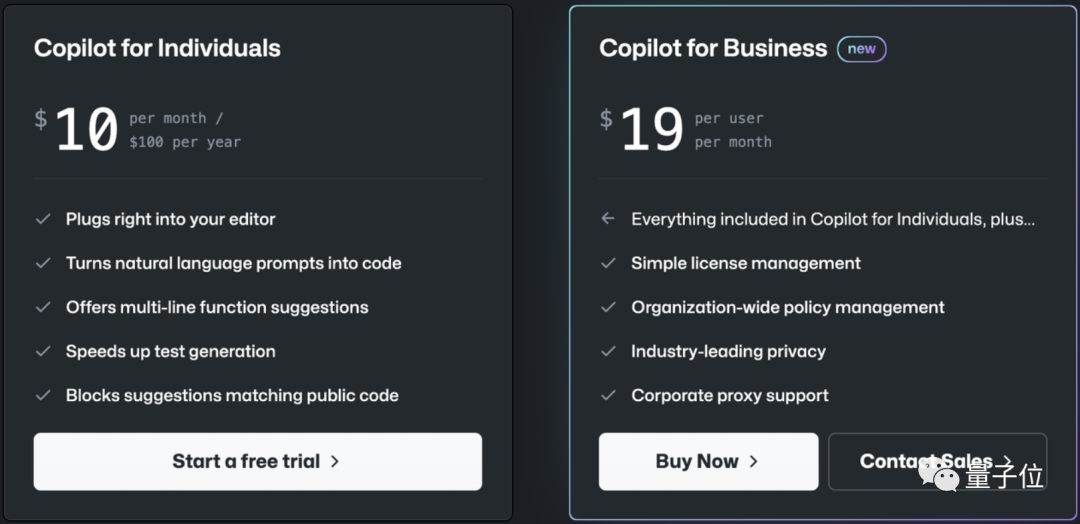Click the $19 per user price
1080x524 pixels.
click(x=652, y=131)
